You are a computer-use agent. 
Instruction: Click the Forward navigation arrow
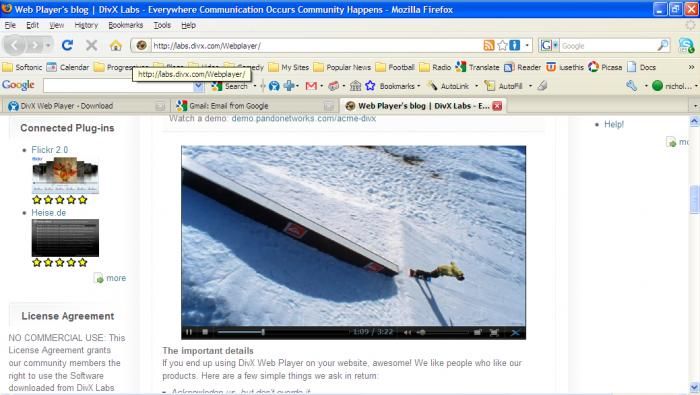tap(34, 45)
